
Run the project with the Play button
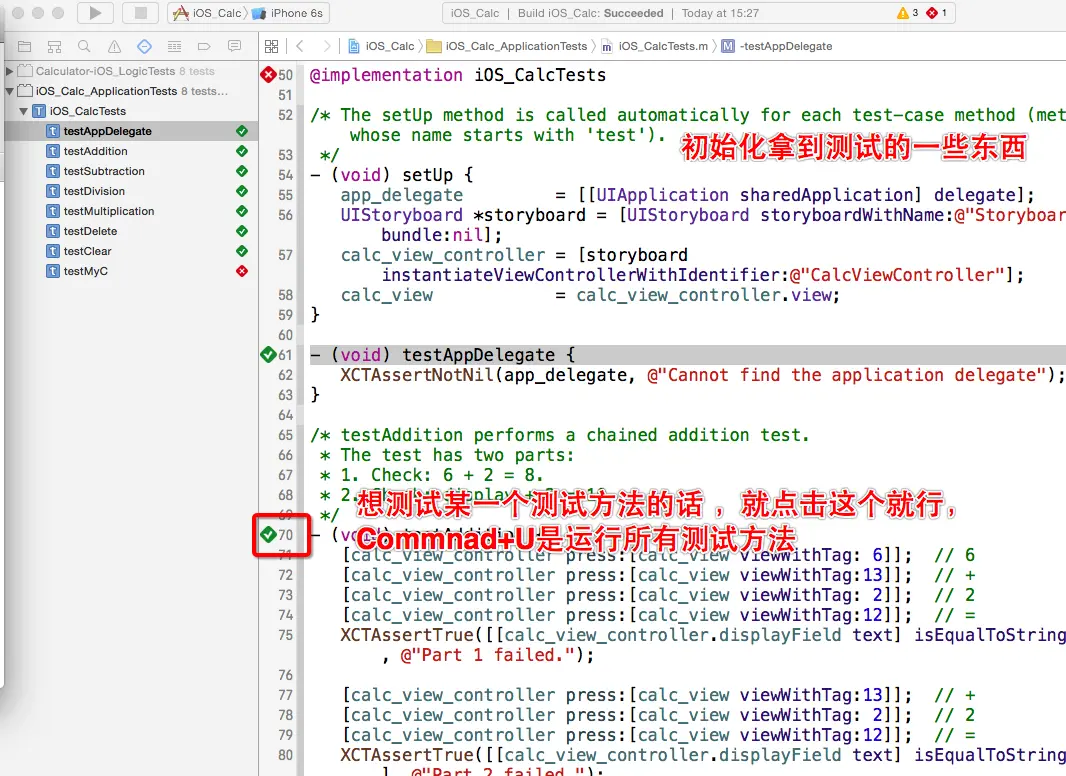[95, 13]
